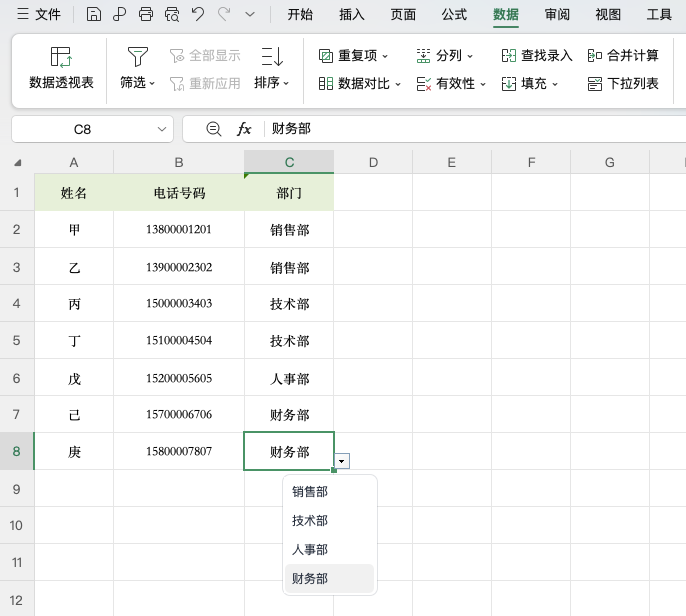Click the 电话号码 header cell
Screen dimensions: 686x616
pyautogui.click(x=179, y=192)
